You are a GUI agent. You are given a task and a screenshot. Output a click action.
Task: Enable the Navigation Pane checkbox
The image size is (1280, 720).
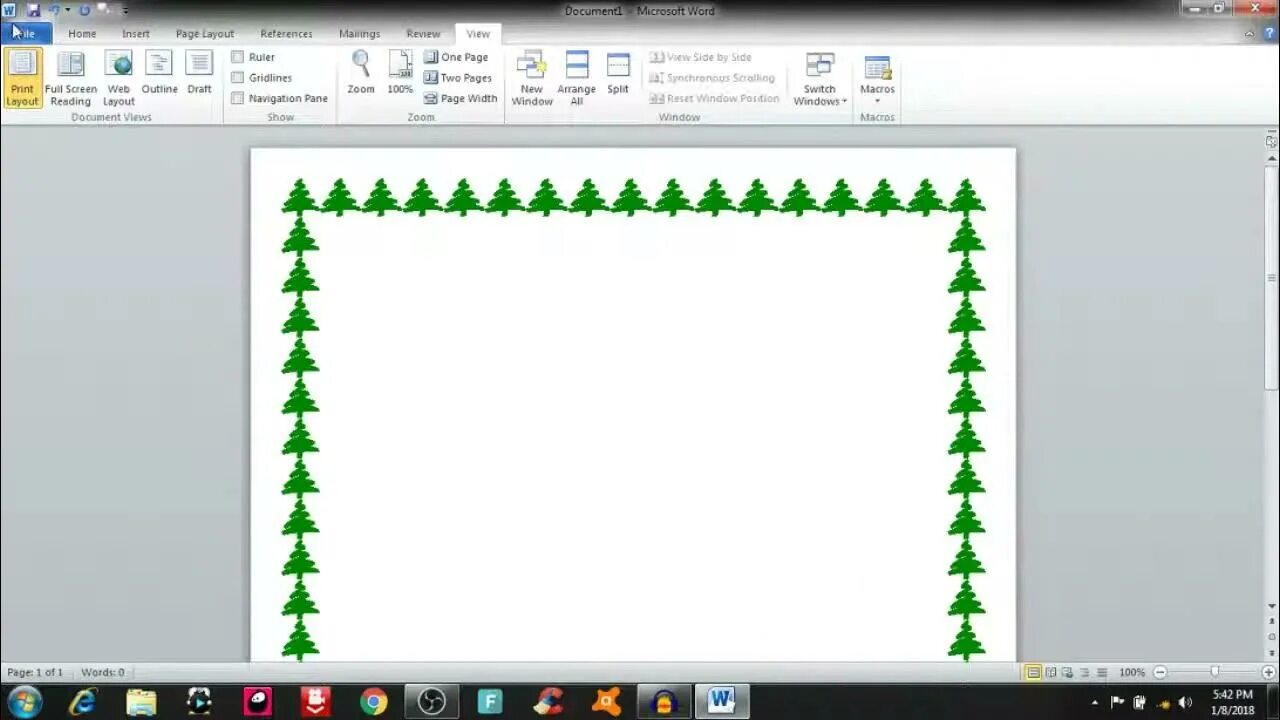(237, 98)
